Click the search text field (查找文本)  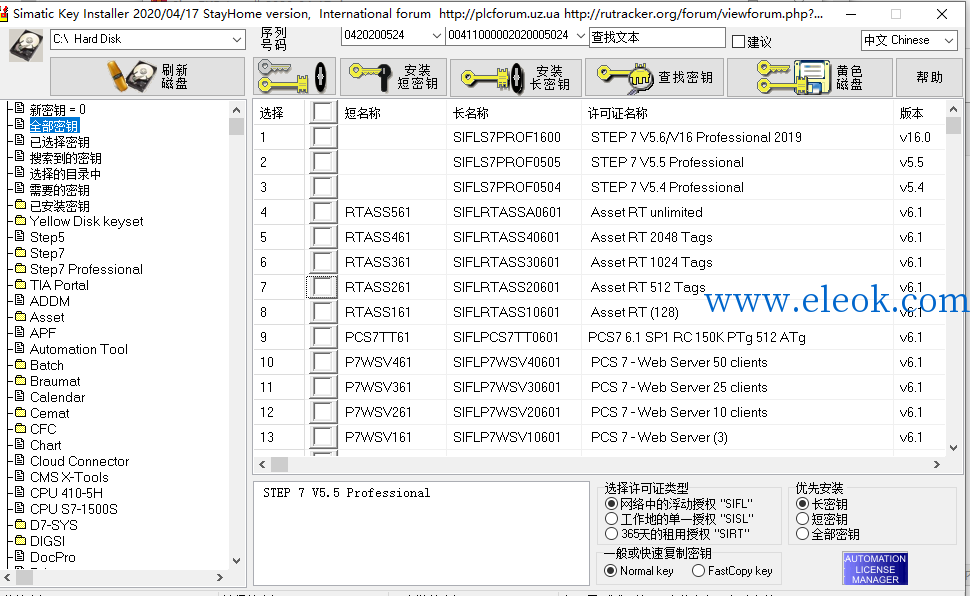pos(657,37)
